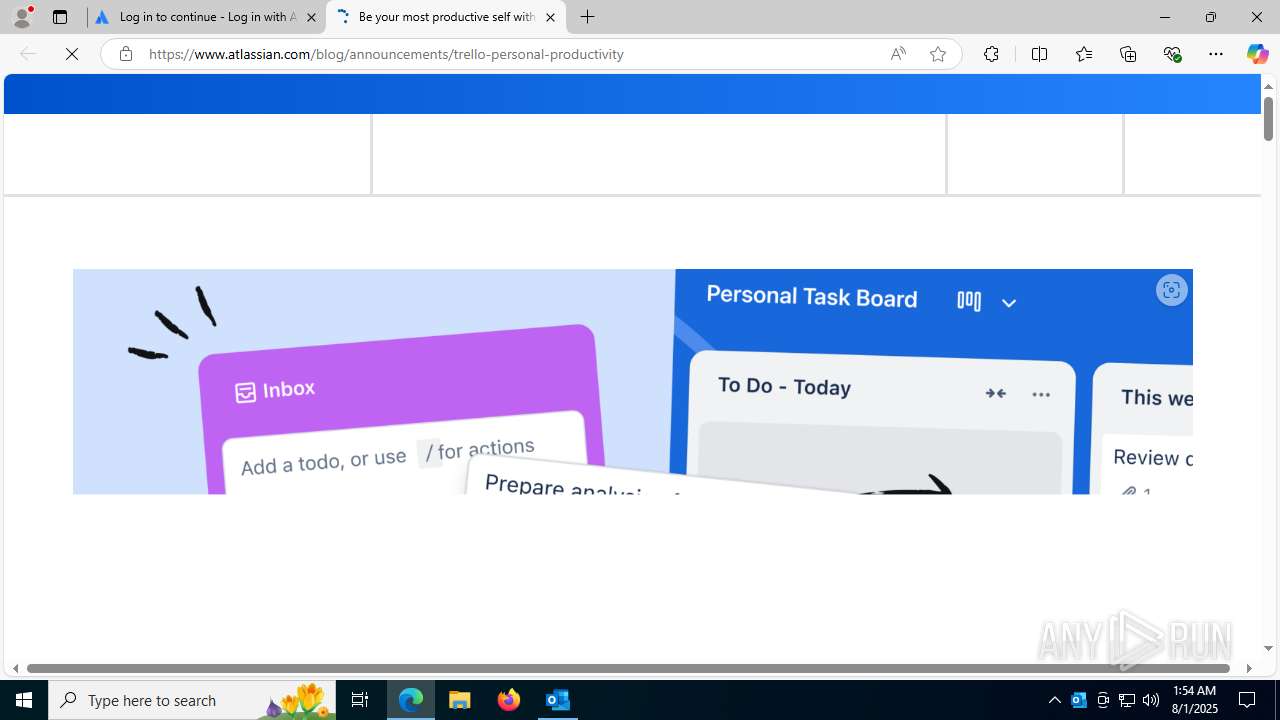This screenshot has width=1280, height=720.
Task: Turn on Read aloud
Action: click(x=898, y=54)
